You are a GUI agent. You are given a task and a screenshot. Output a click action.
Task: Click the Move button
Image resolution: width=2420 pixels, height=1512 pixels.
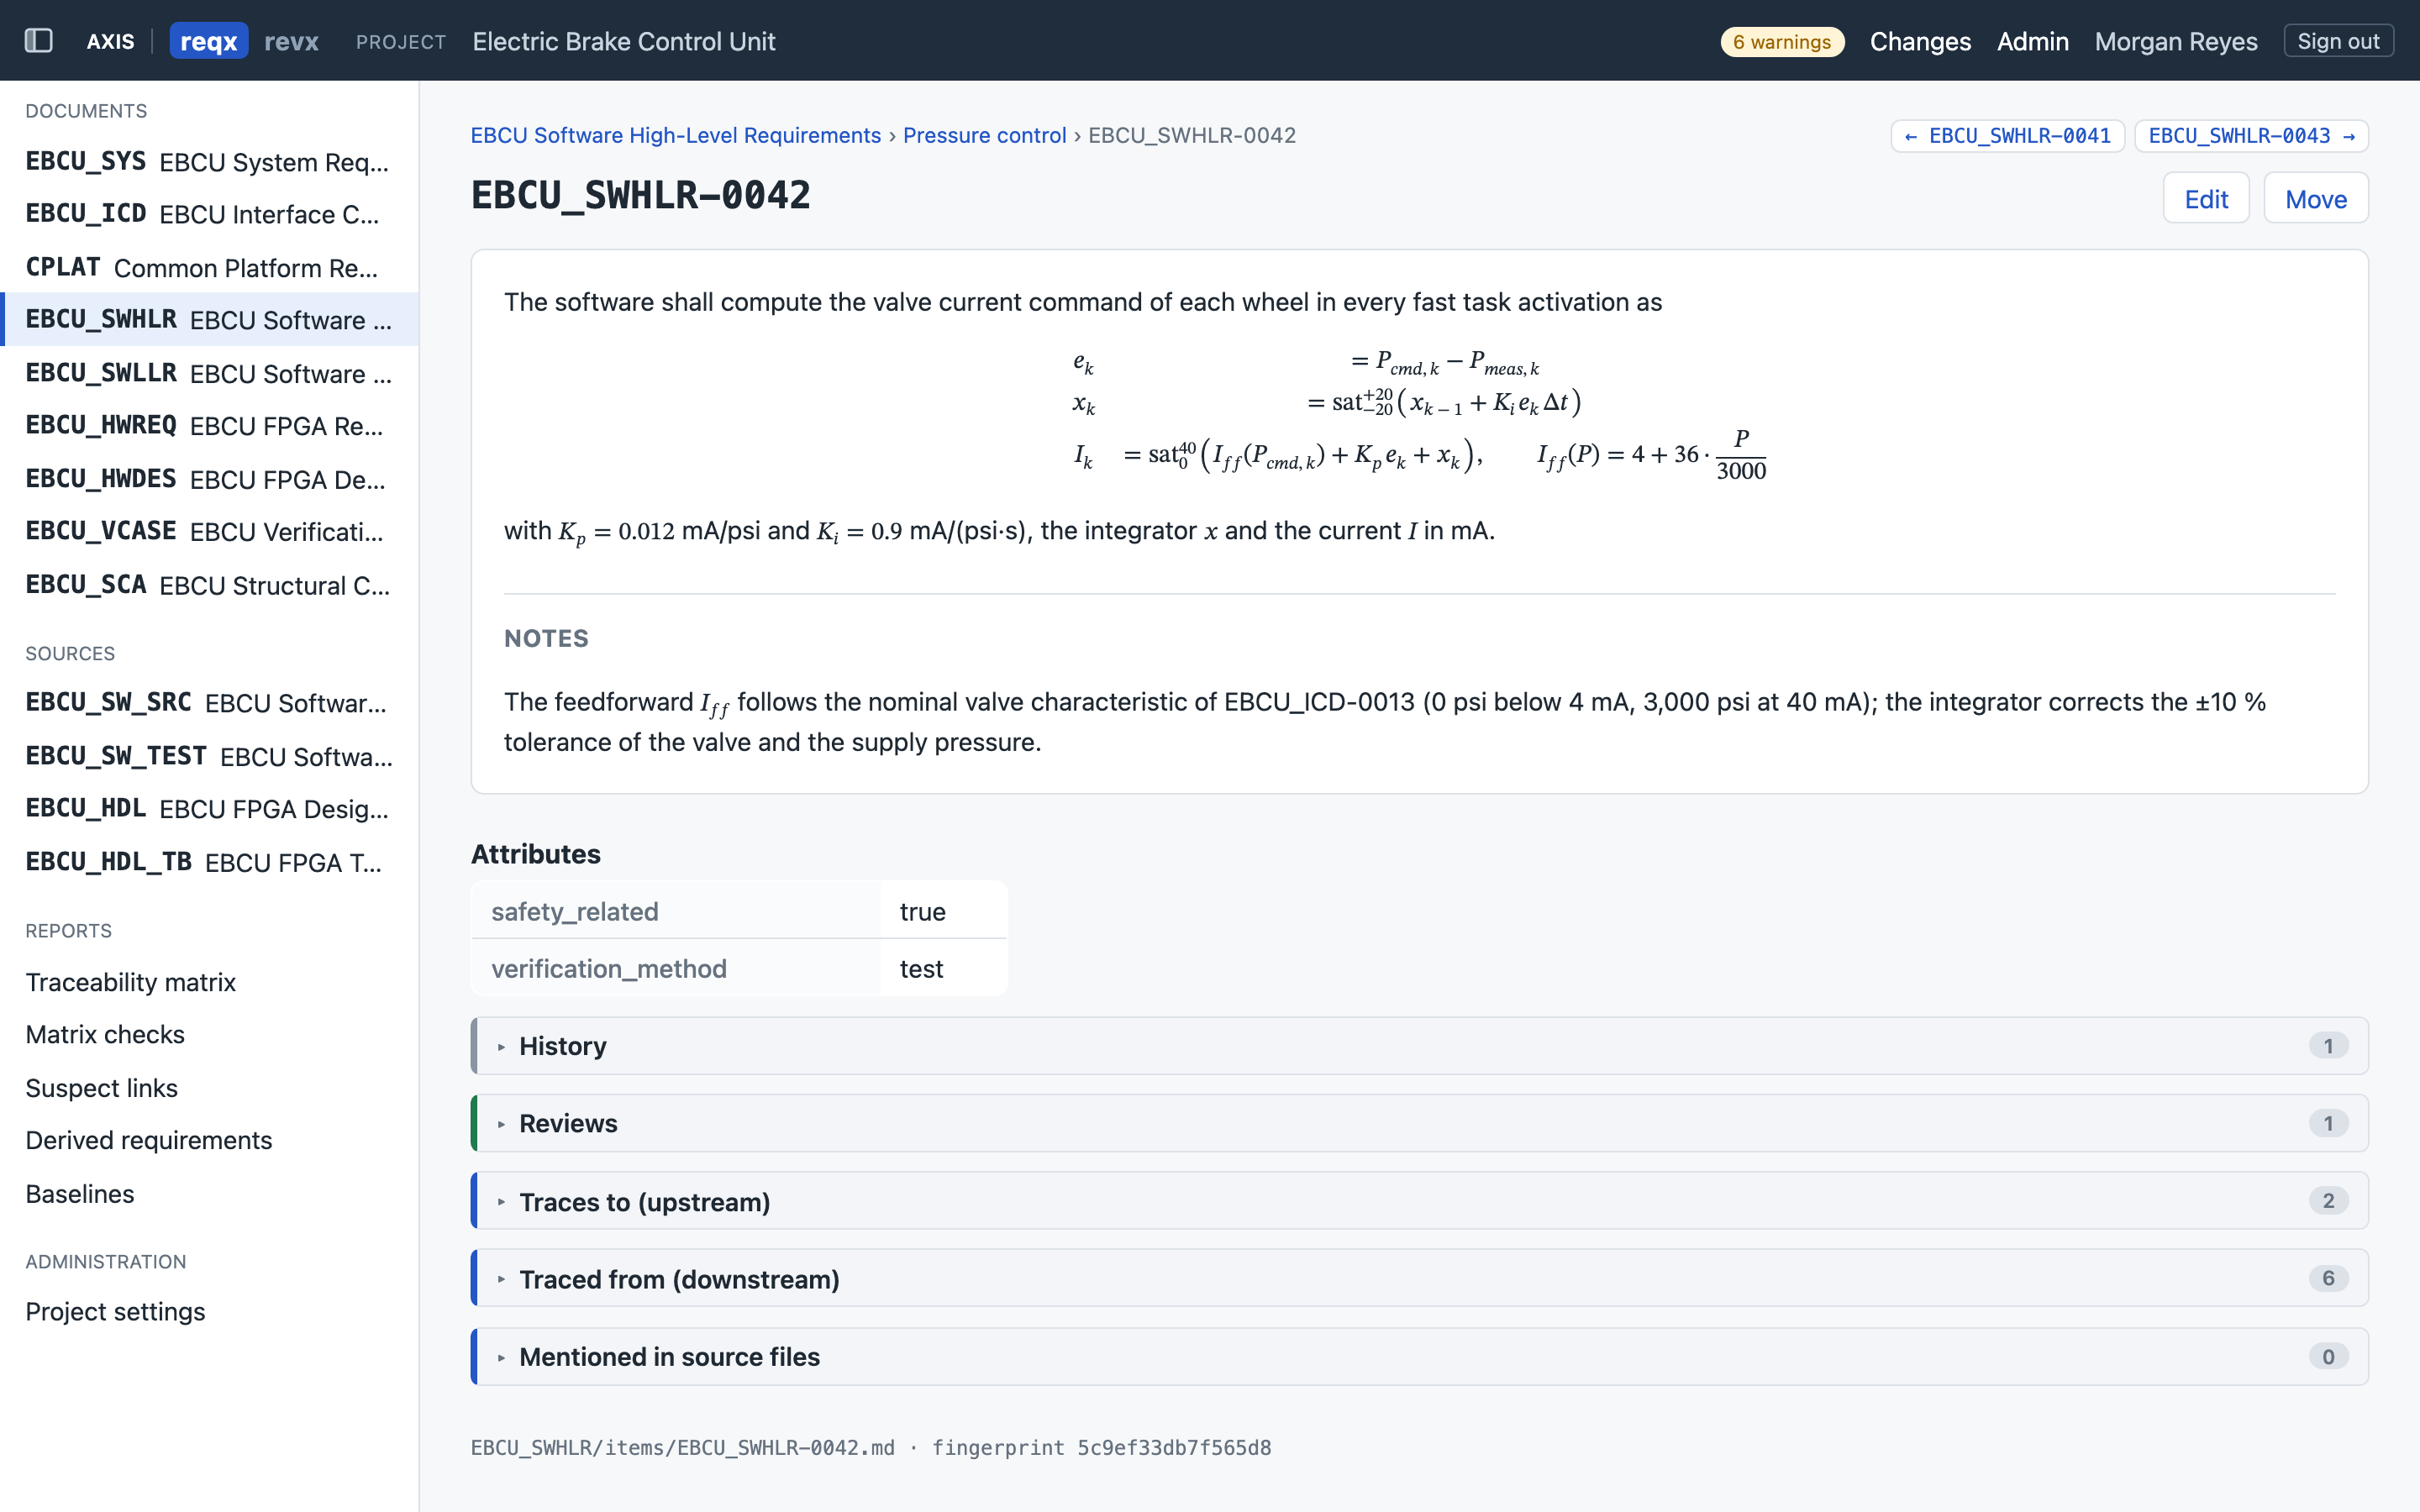pyautogui.click(x=2315, y=198)
